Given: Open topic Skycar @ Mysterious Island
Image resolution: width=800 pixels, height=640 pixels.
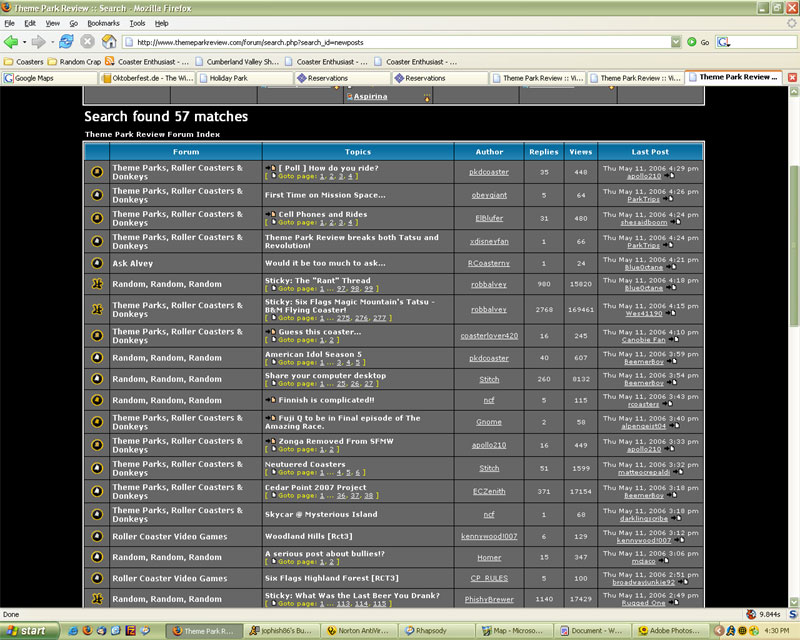Looking at the screenshot, I should click(321, 514).
